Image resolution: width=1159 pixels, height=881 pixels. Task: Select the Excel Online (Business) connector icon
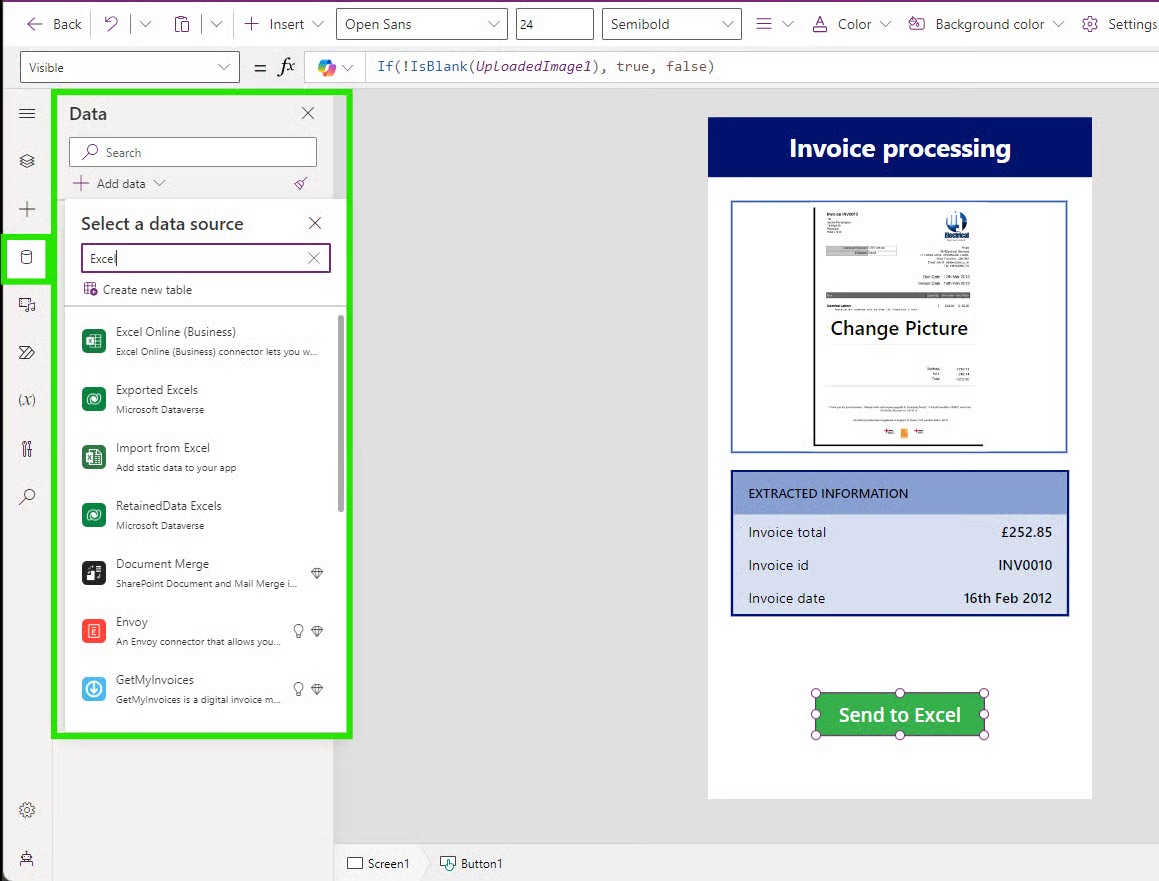(x=94, y=341)
